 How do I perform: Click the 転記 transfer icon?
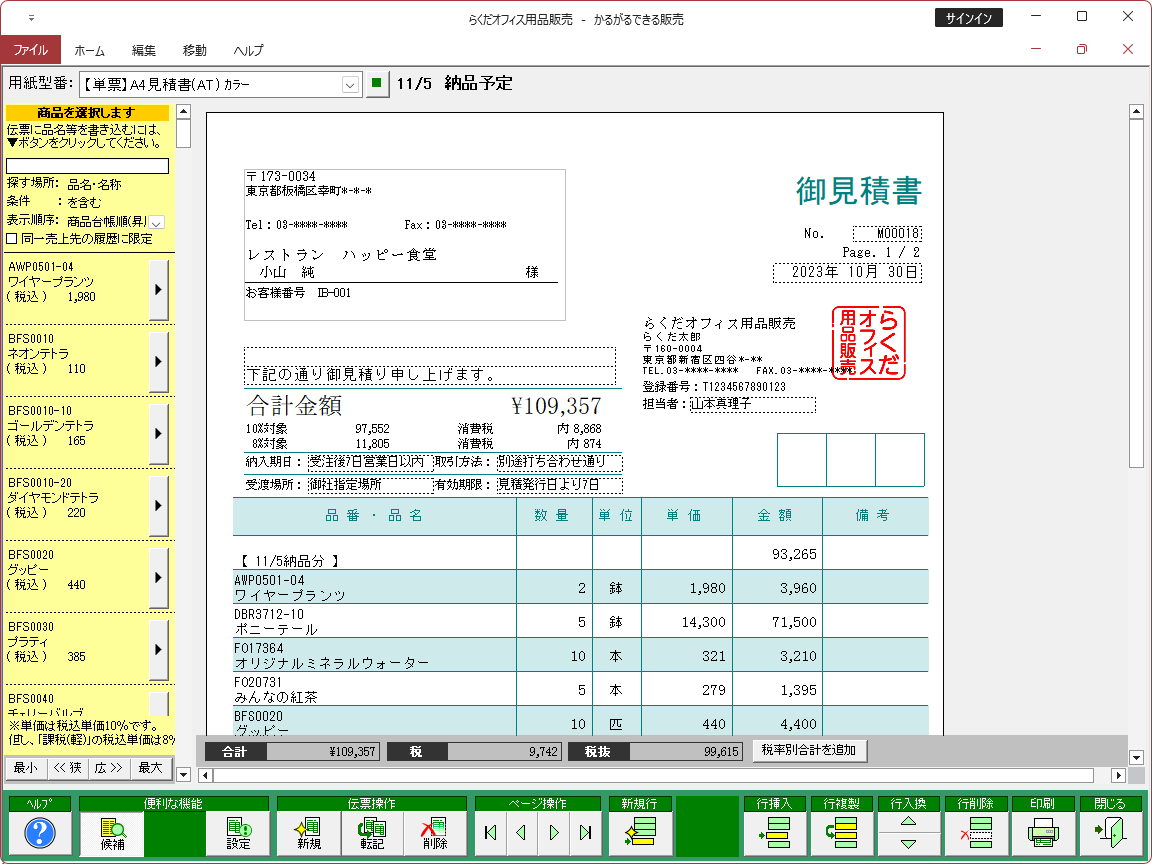[x=373, y=832]
